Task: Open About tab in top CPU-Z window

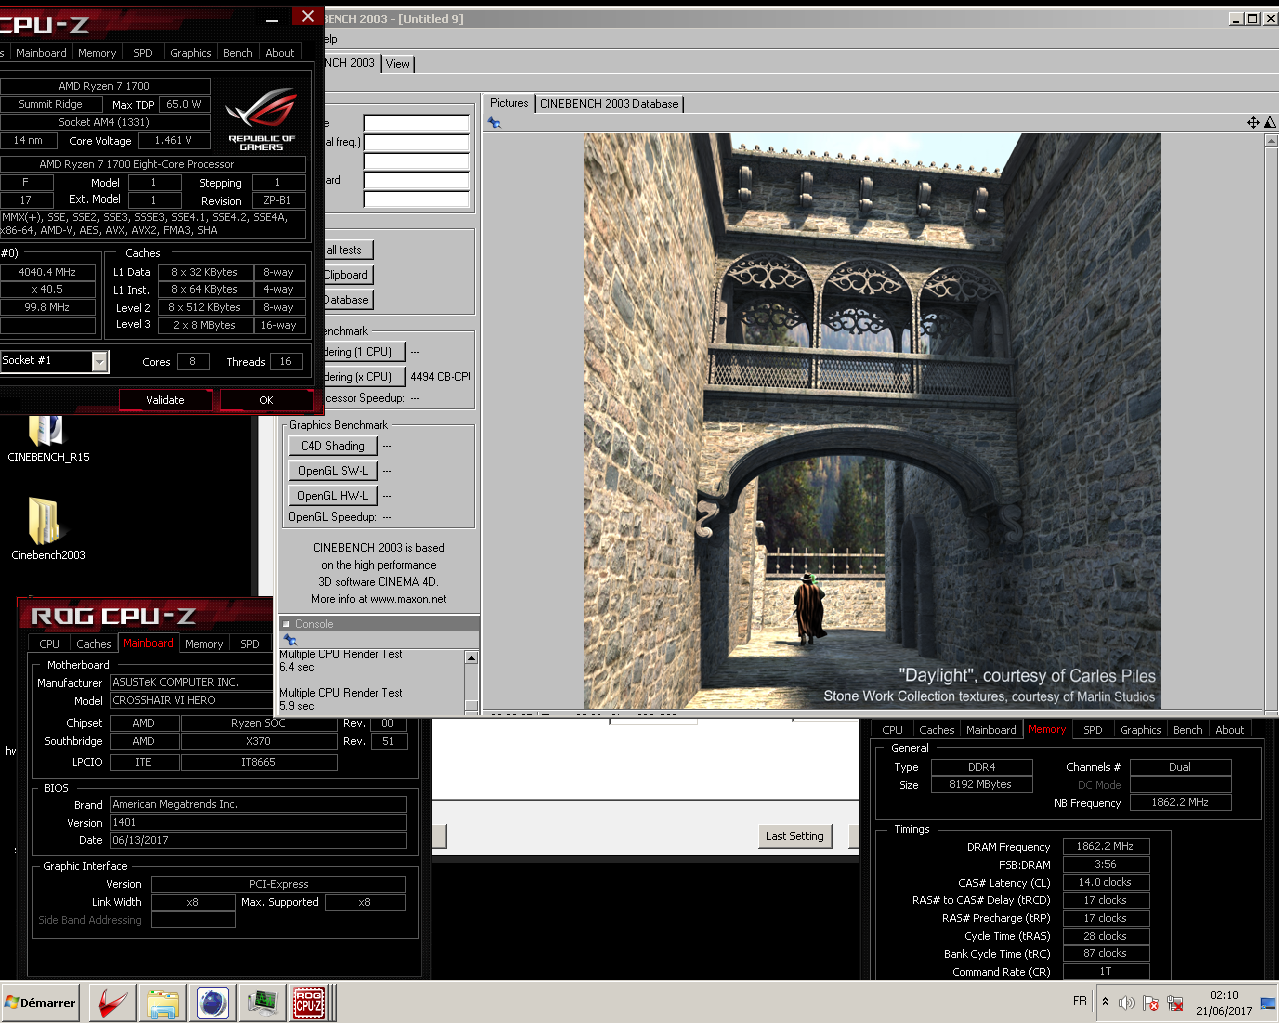Action: tap(280, 53)
